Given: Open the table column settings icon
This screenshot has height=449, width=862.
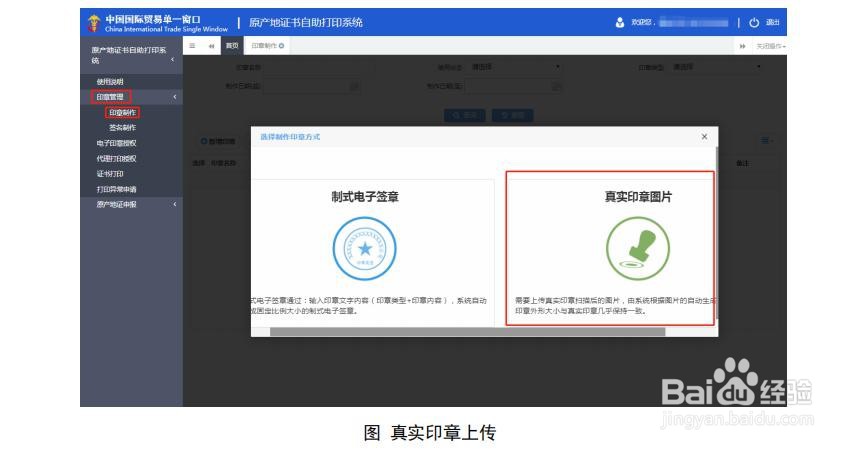Looking at the screenshot, I should (x=766, y=141).
